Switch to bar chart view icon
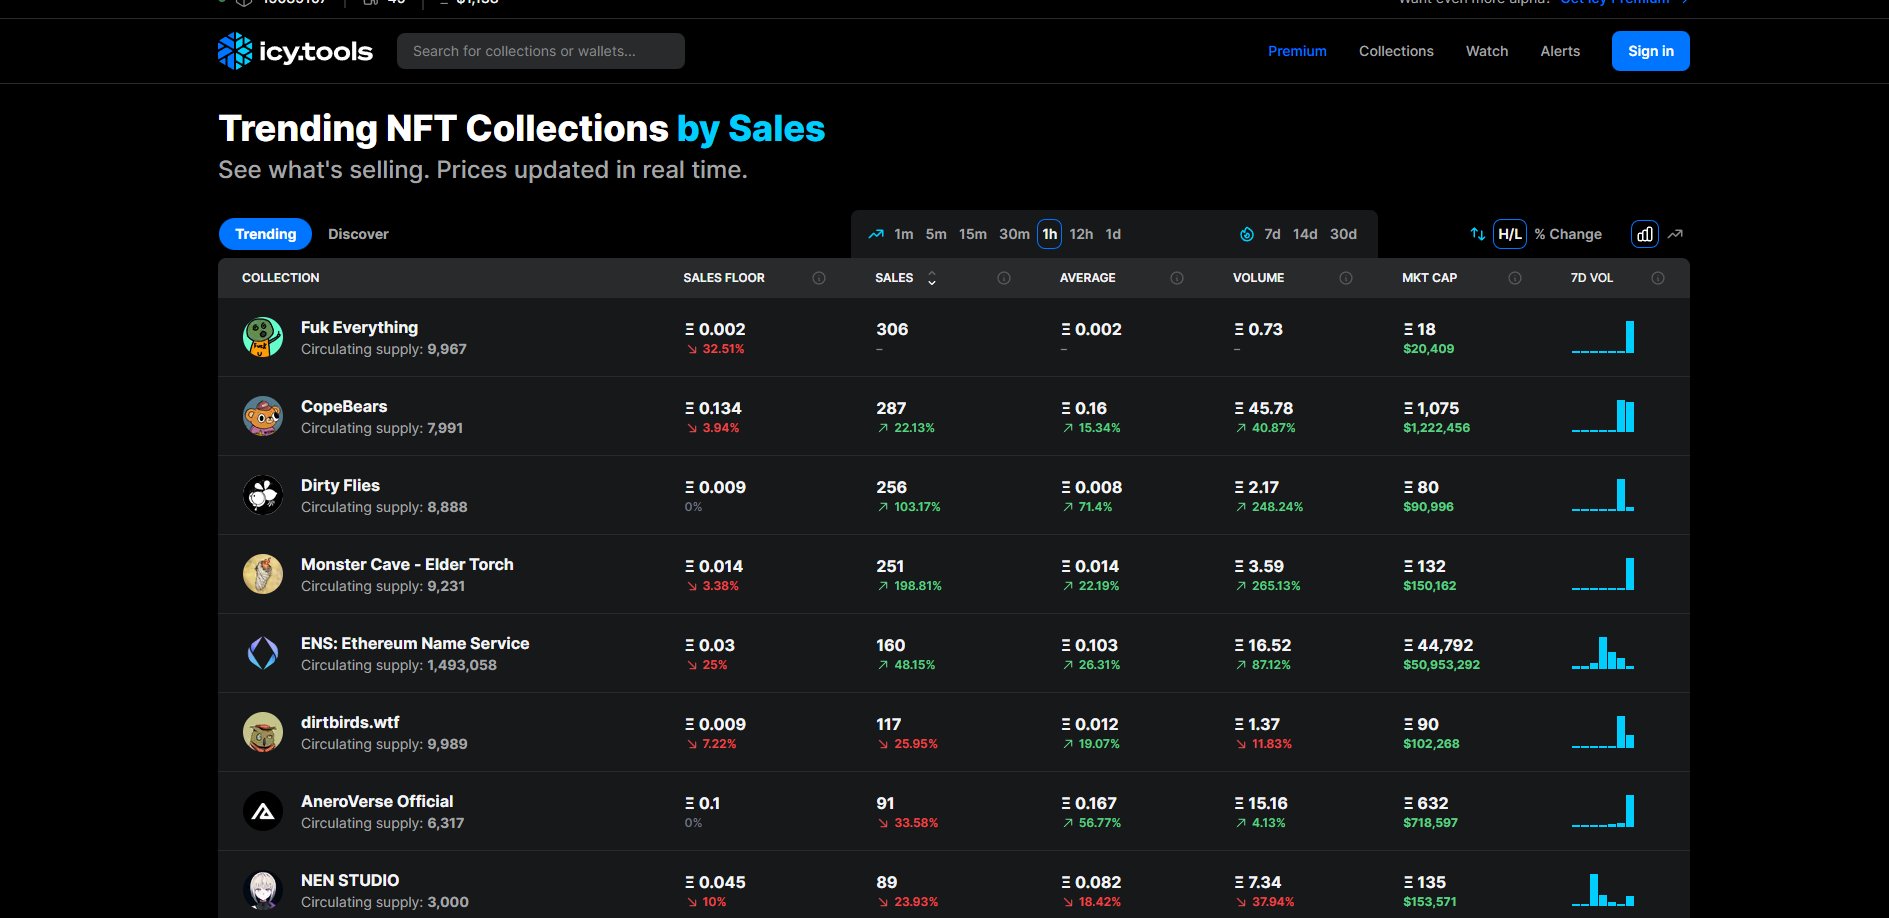The height and width of the screenshot is (918, 1889). pyautogui.click(x=1645, y=234)
